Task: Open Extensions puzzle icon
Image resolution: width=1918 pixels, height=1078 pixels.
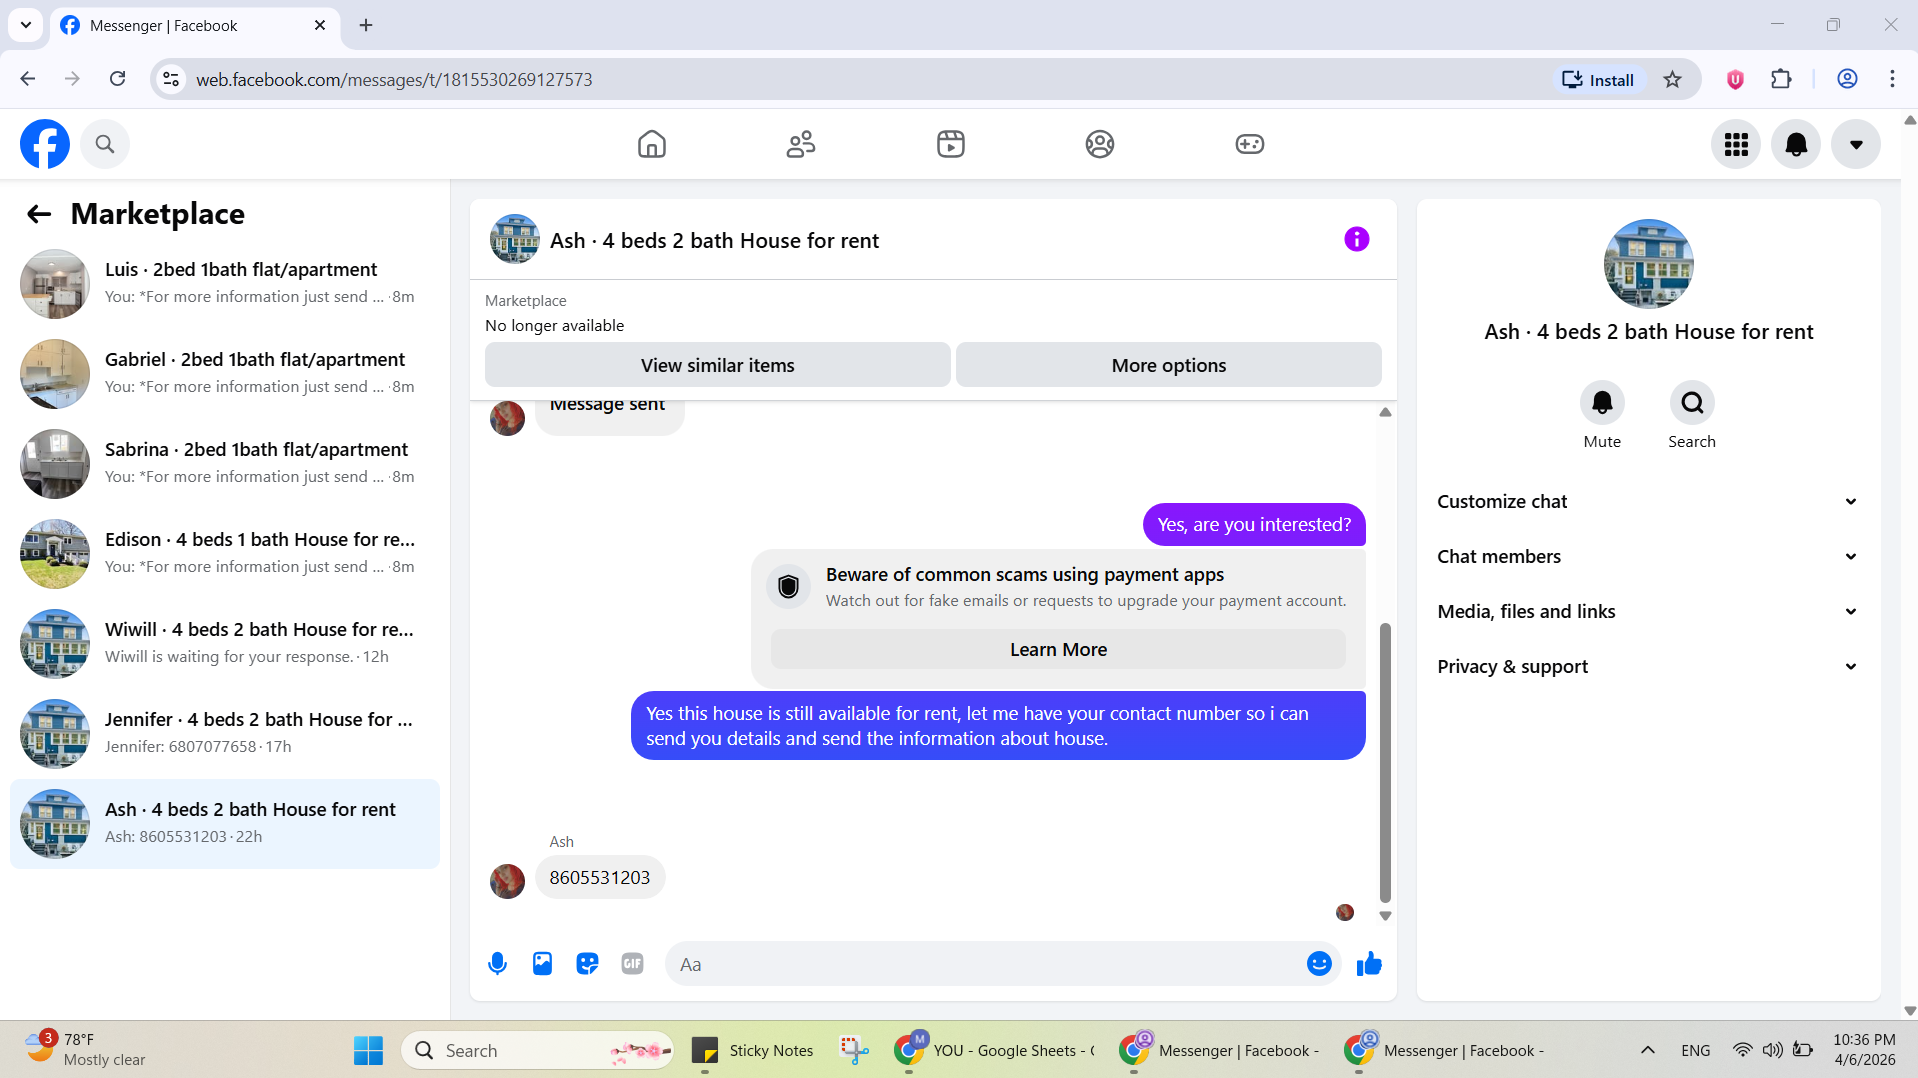Action: tap(1781, 79)
